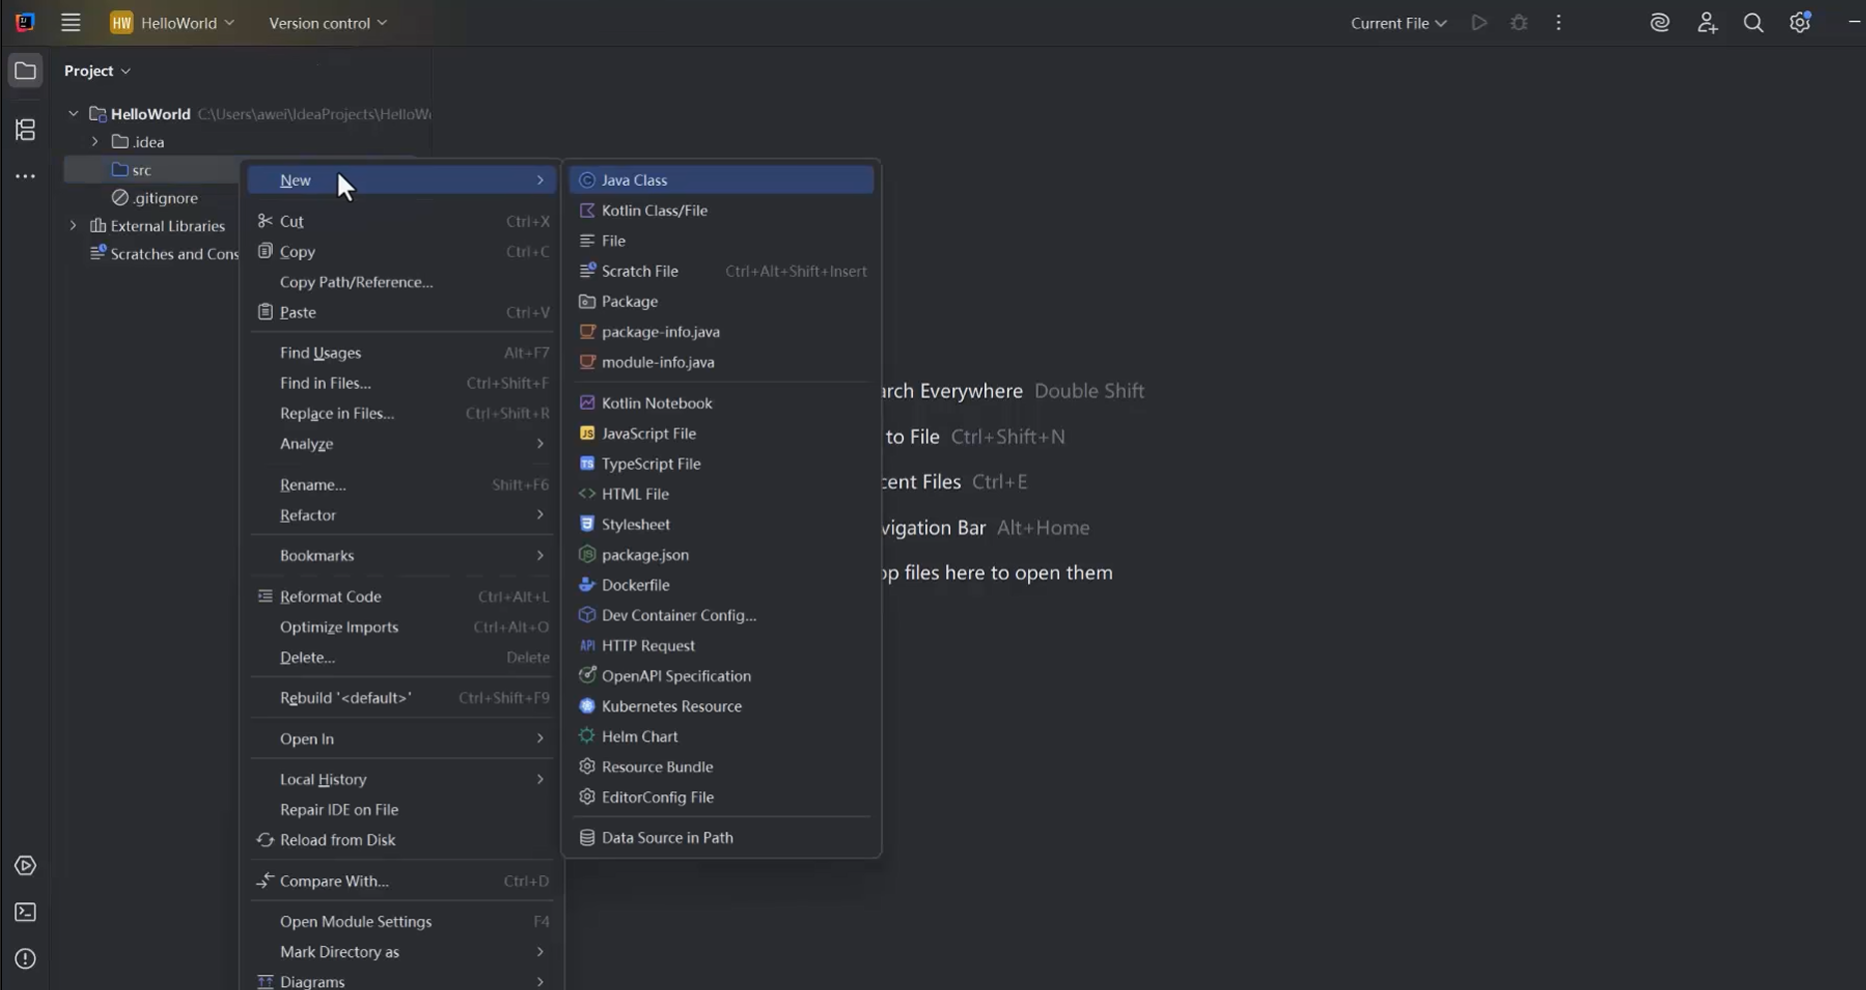Image resolution: width=1866 pixels, height=990 pixels.
Task: Click Reformat Code in context menu
Action: click(x=330, y=596)
